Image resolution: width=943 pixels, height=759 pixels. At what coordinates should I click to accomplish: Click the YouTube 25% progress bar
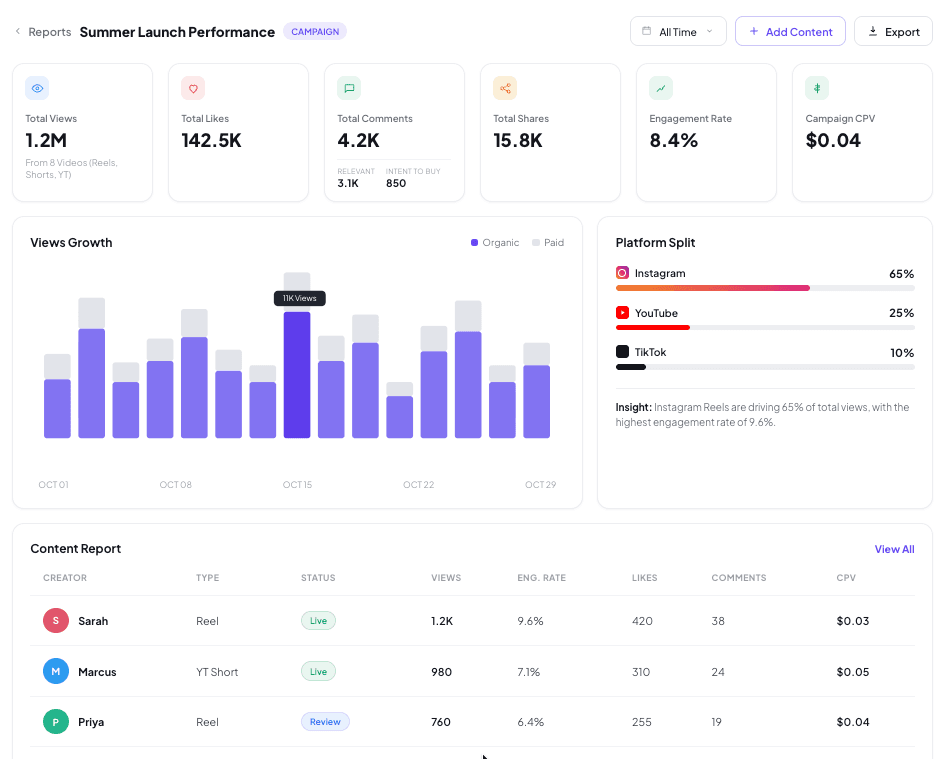(765, 328)
